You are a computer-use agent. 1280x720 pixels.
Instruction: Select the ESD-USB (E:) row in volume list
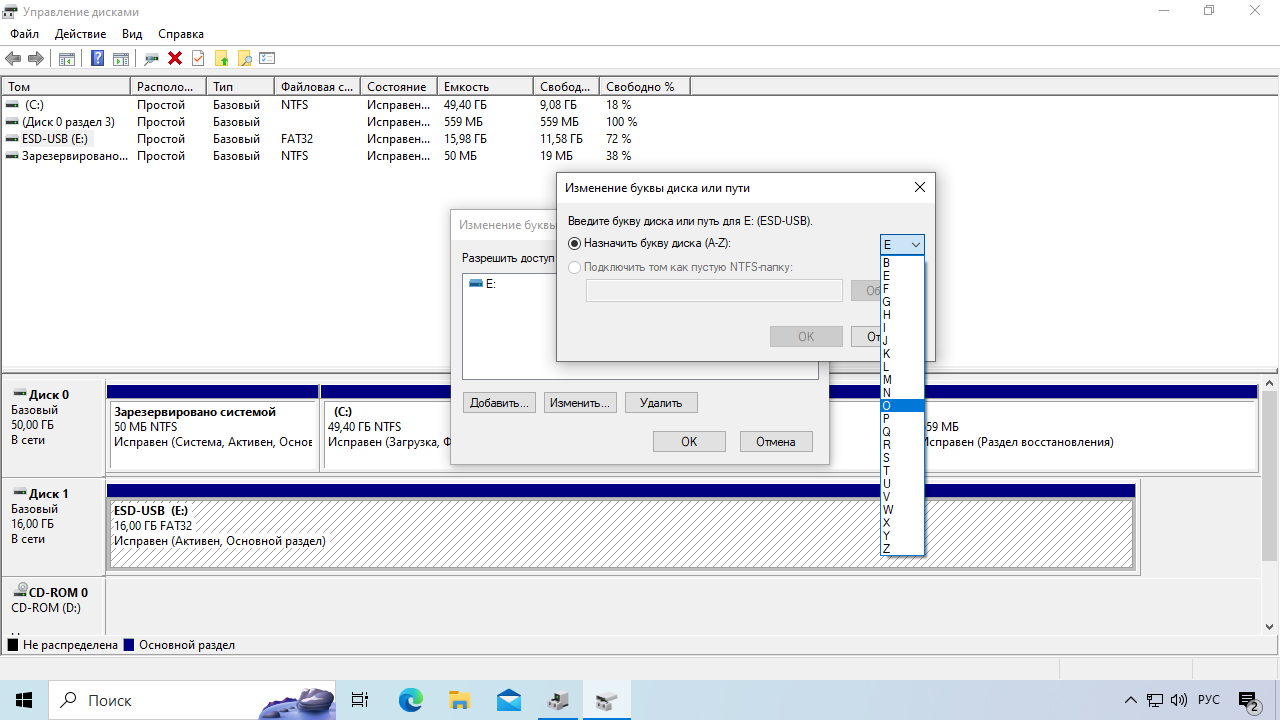[x=55, y=139]
